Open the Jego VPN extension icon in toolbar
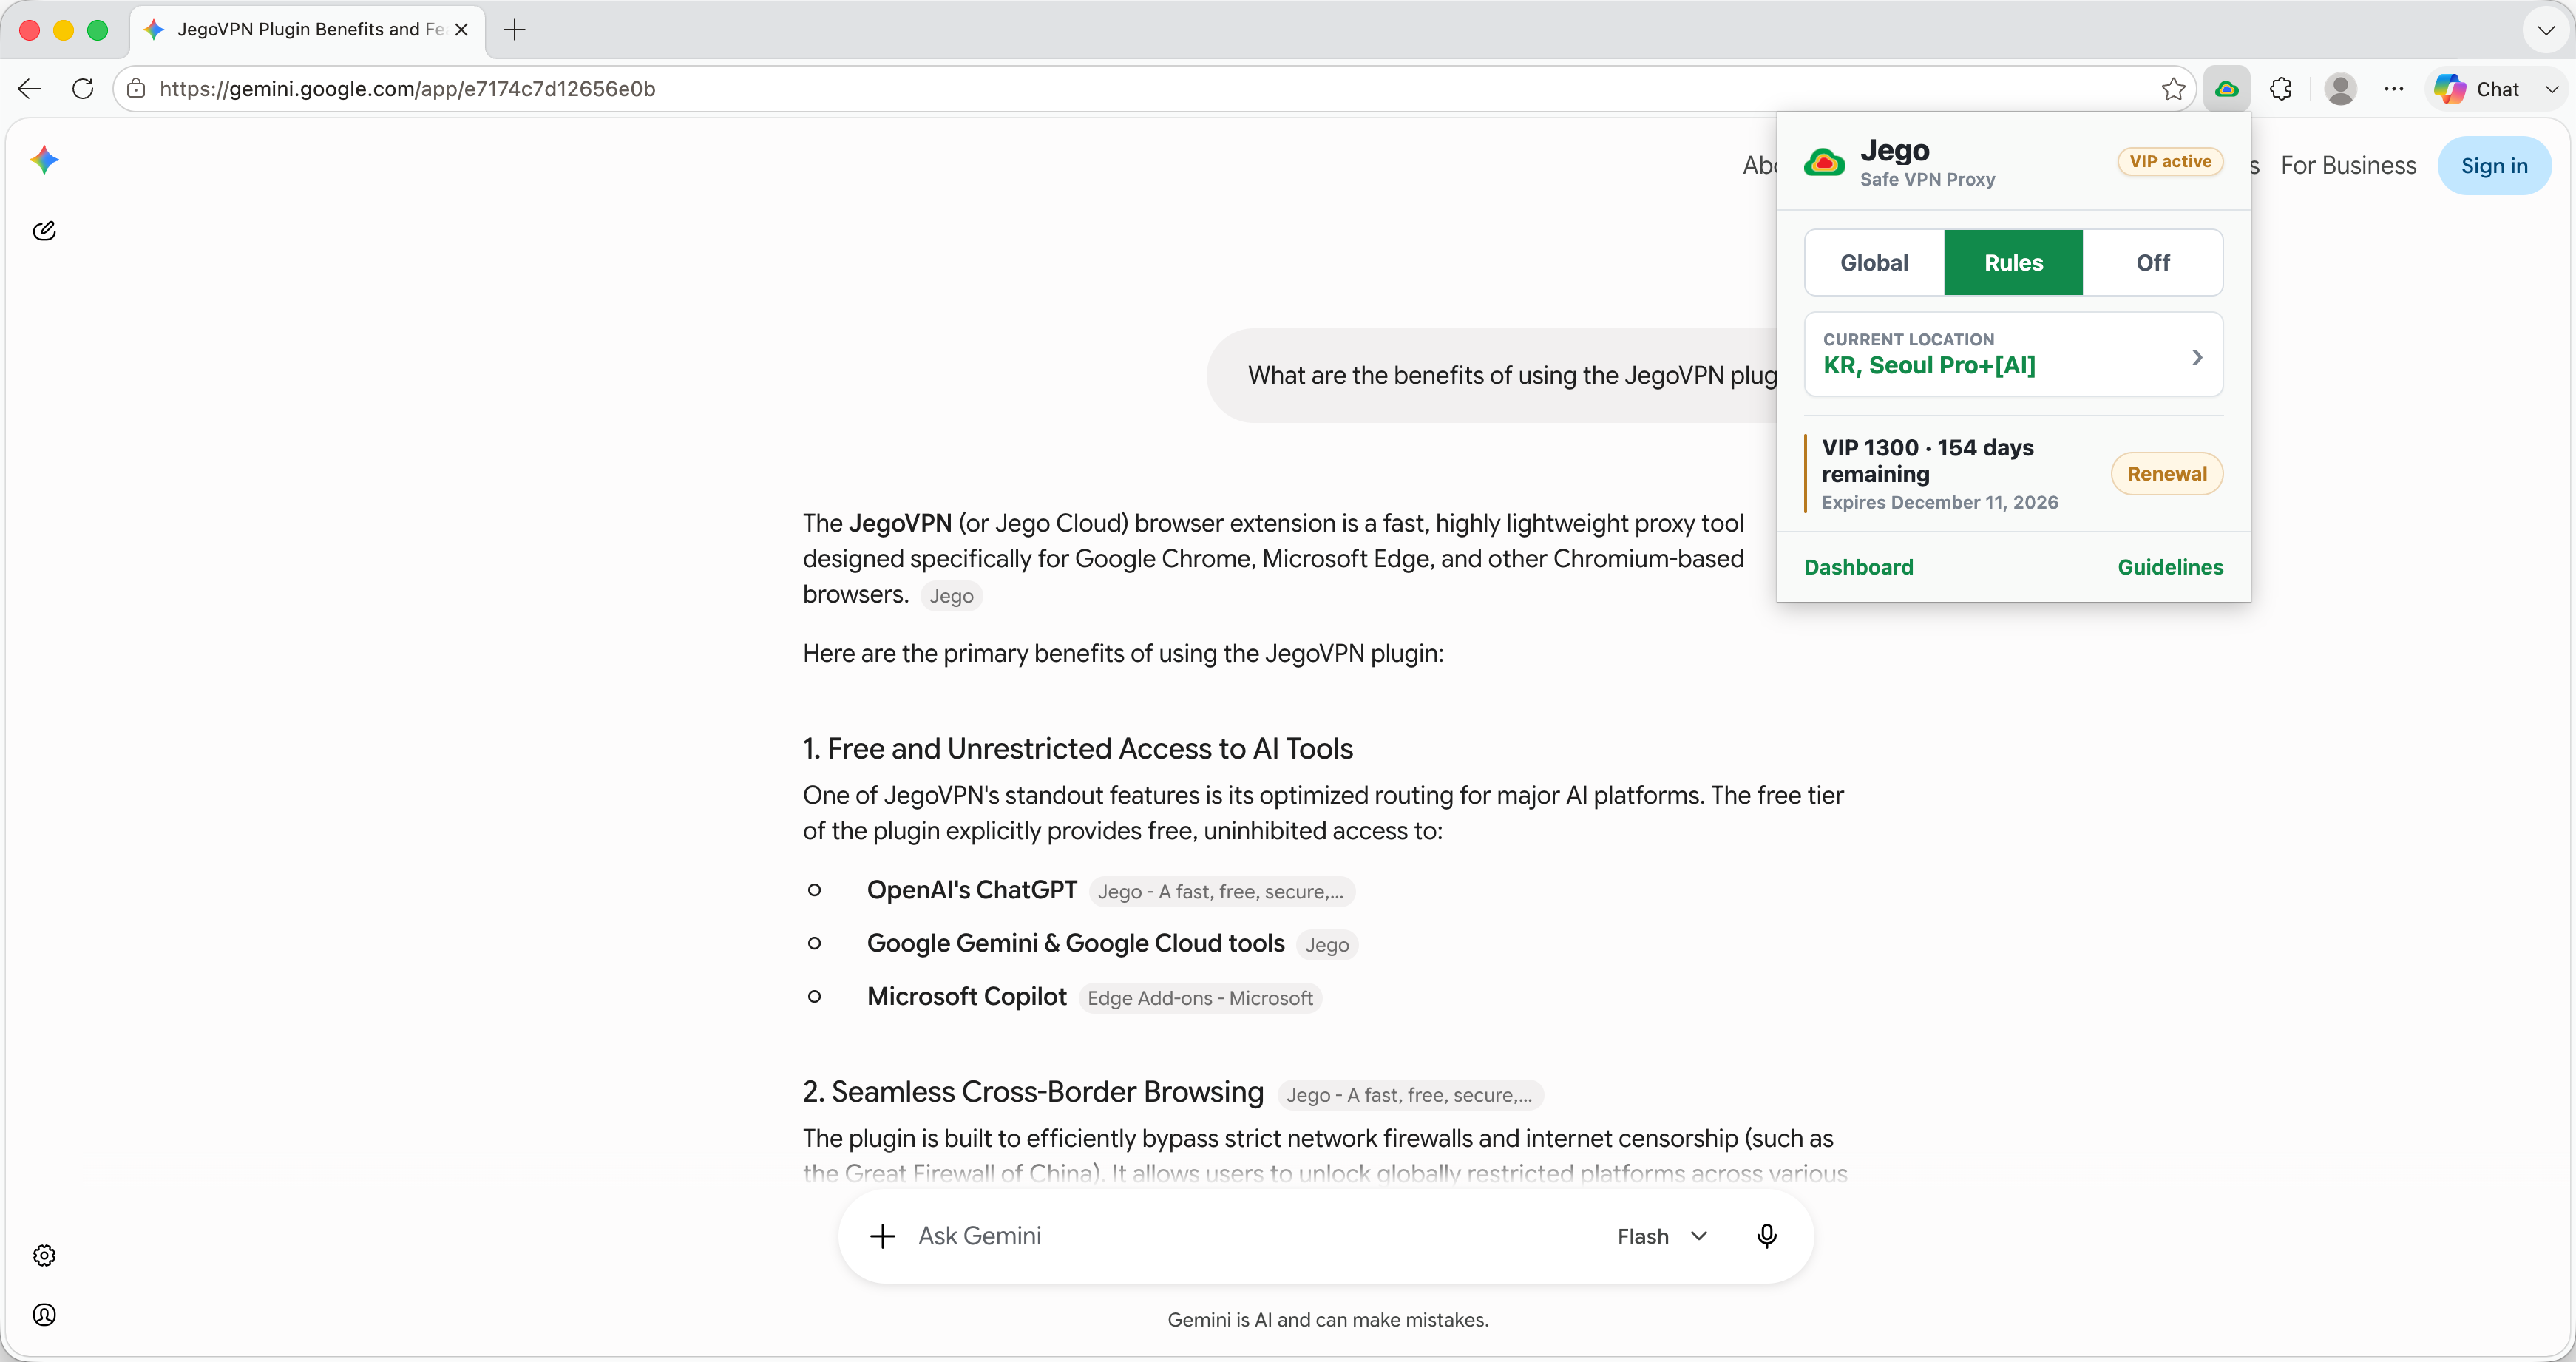Screen dimensions: 2576x1362 (2226, 89)
